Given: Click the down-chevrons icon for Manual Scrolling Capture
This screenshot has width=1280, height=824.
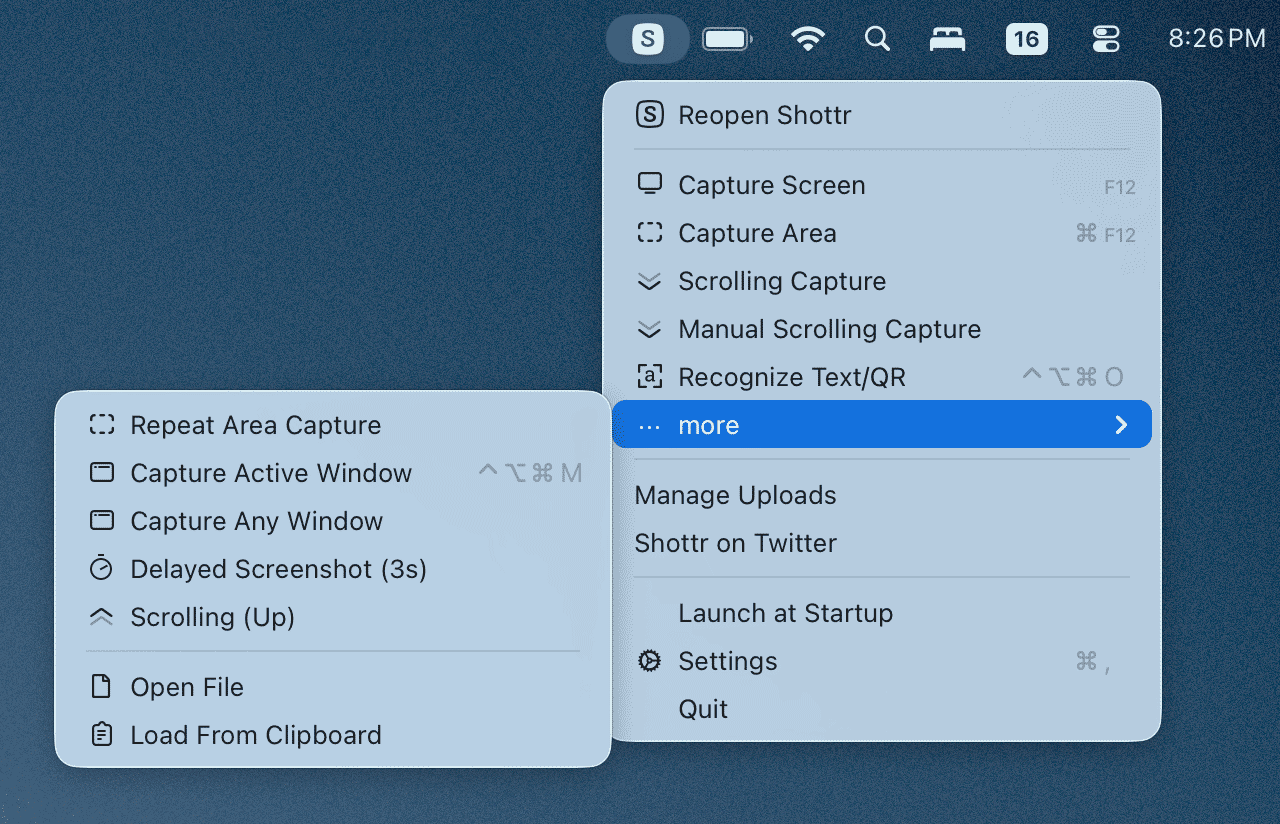Looking at the screenshot, I should pyautogui.click(x=650, y=329).
